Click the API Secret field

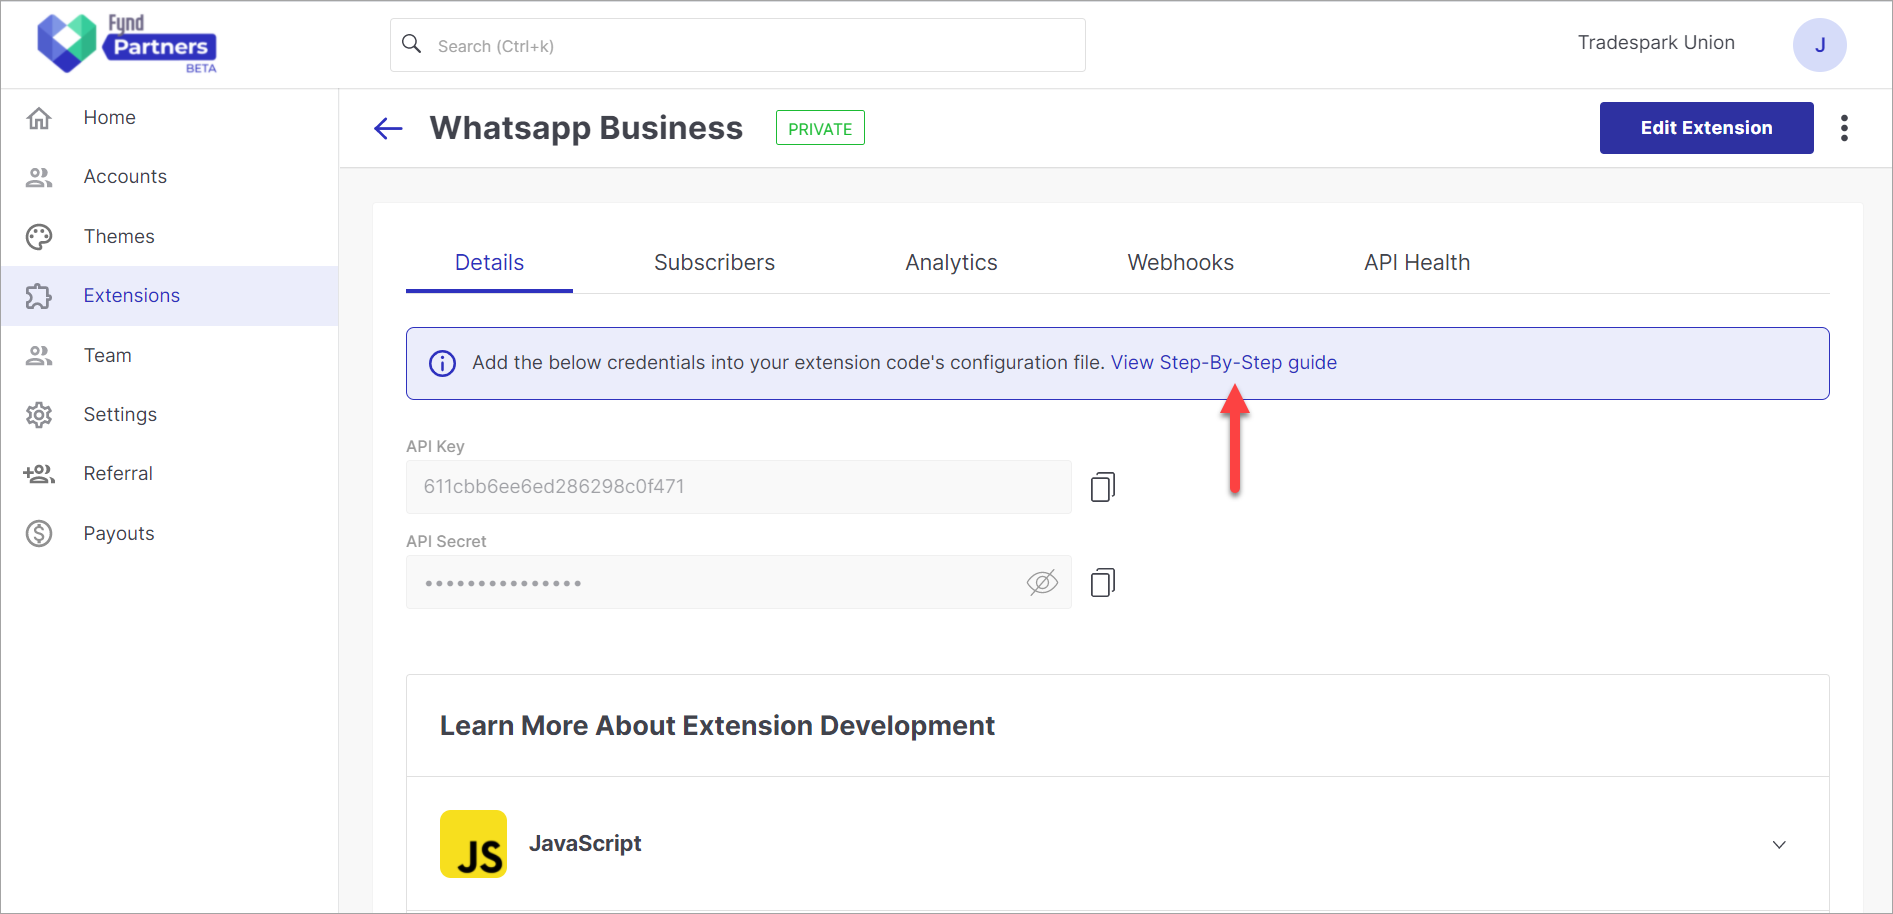click(738, 582)
